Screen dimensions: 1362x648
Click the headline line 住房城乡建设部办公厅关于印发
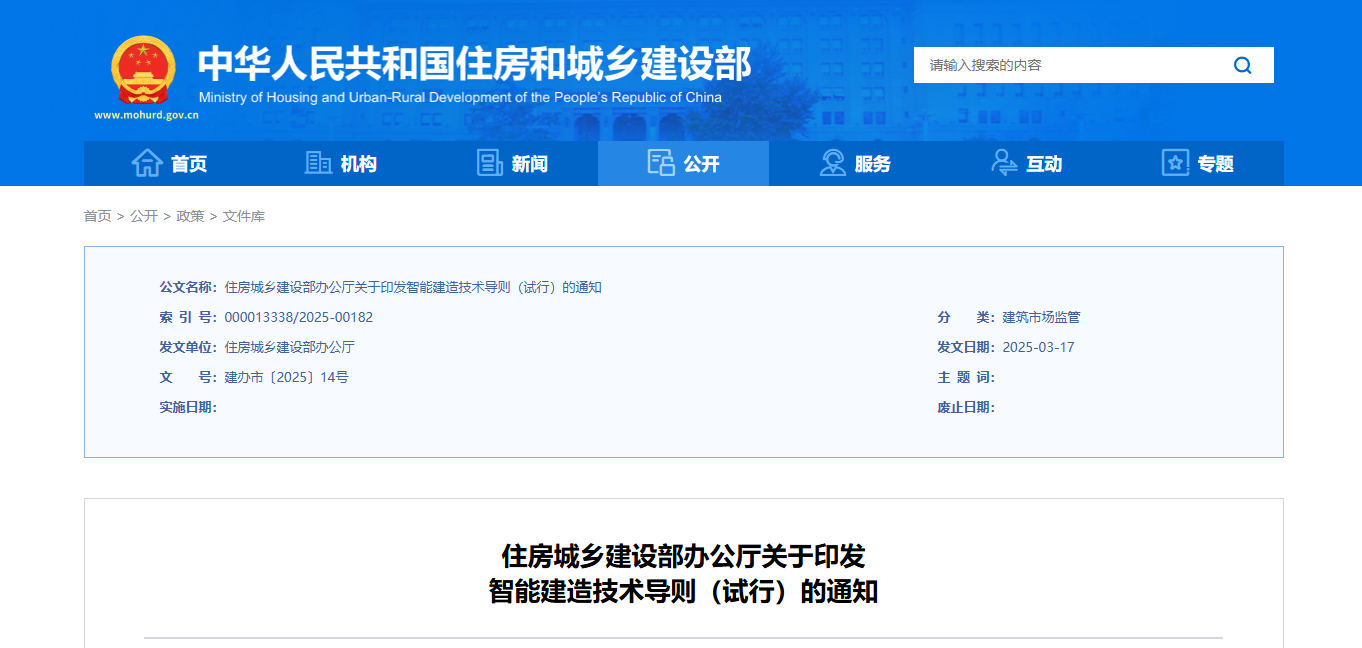click(x=683, y=555)
